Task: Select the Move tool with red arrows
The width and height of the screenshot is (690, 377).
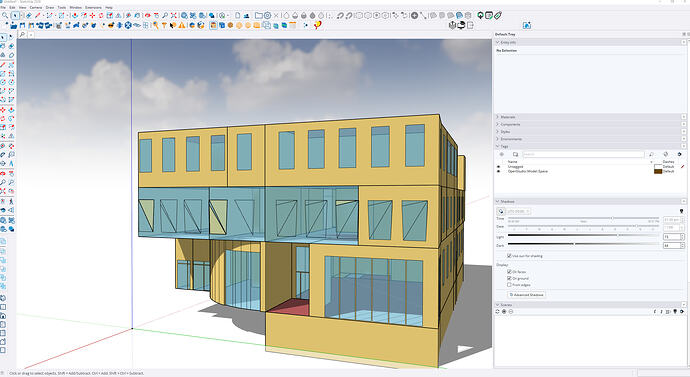Action: (x=92, y=15)
